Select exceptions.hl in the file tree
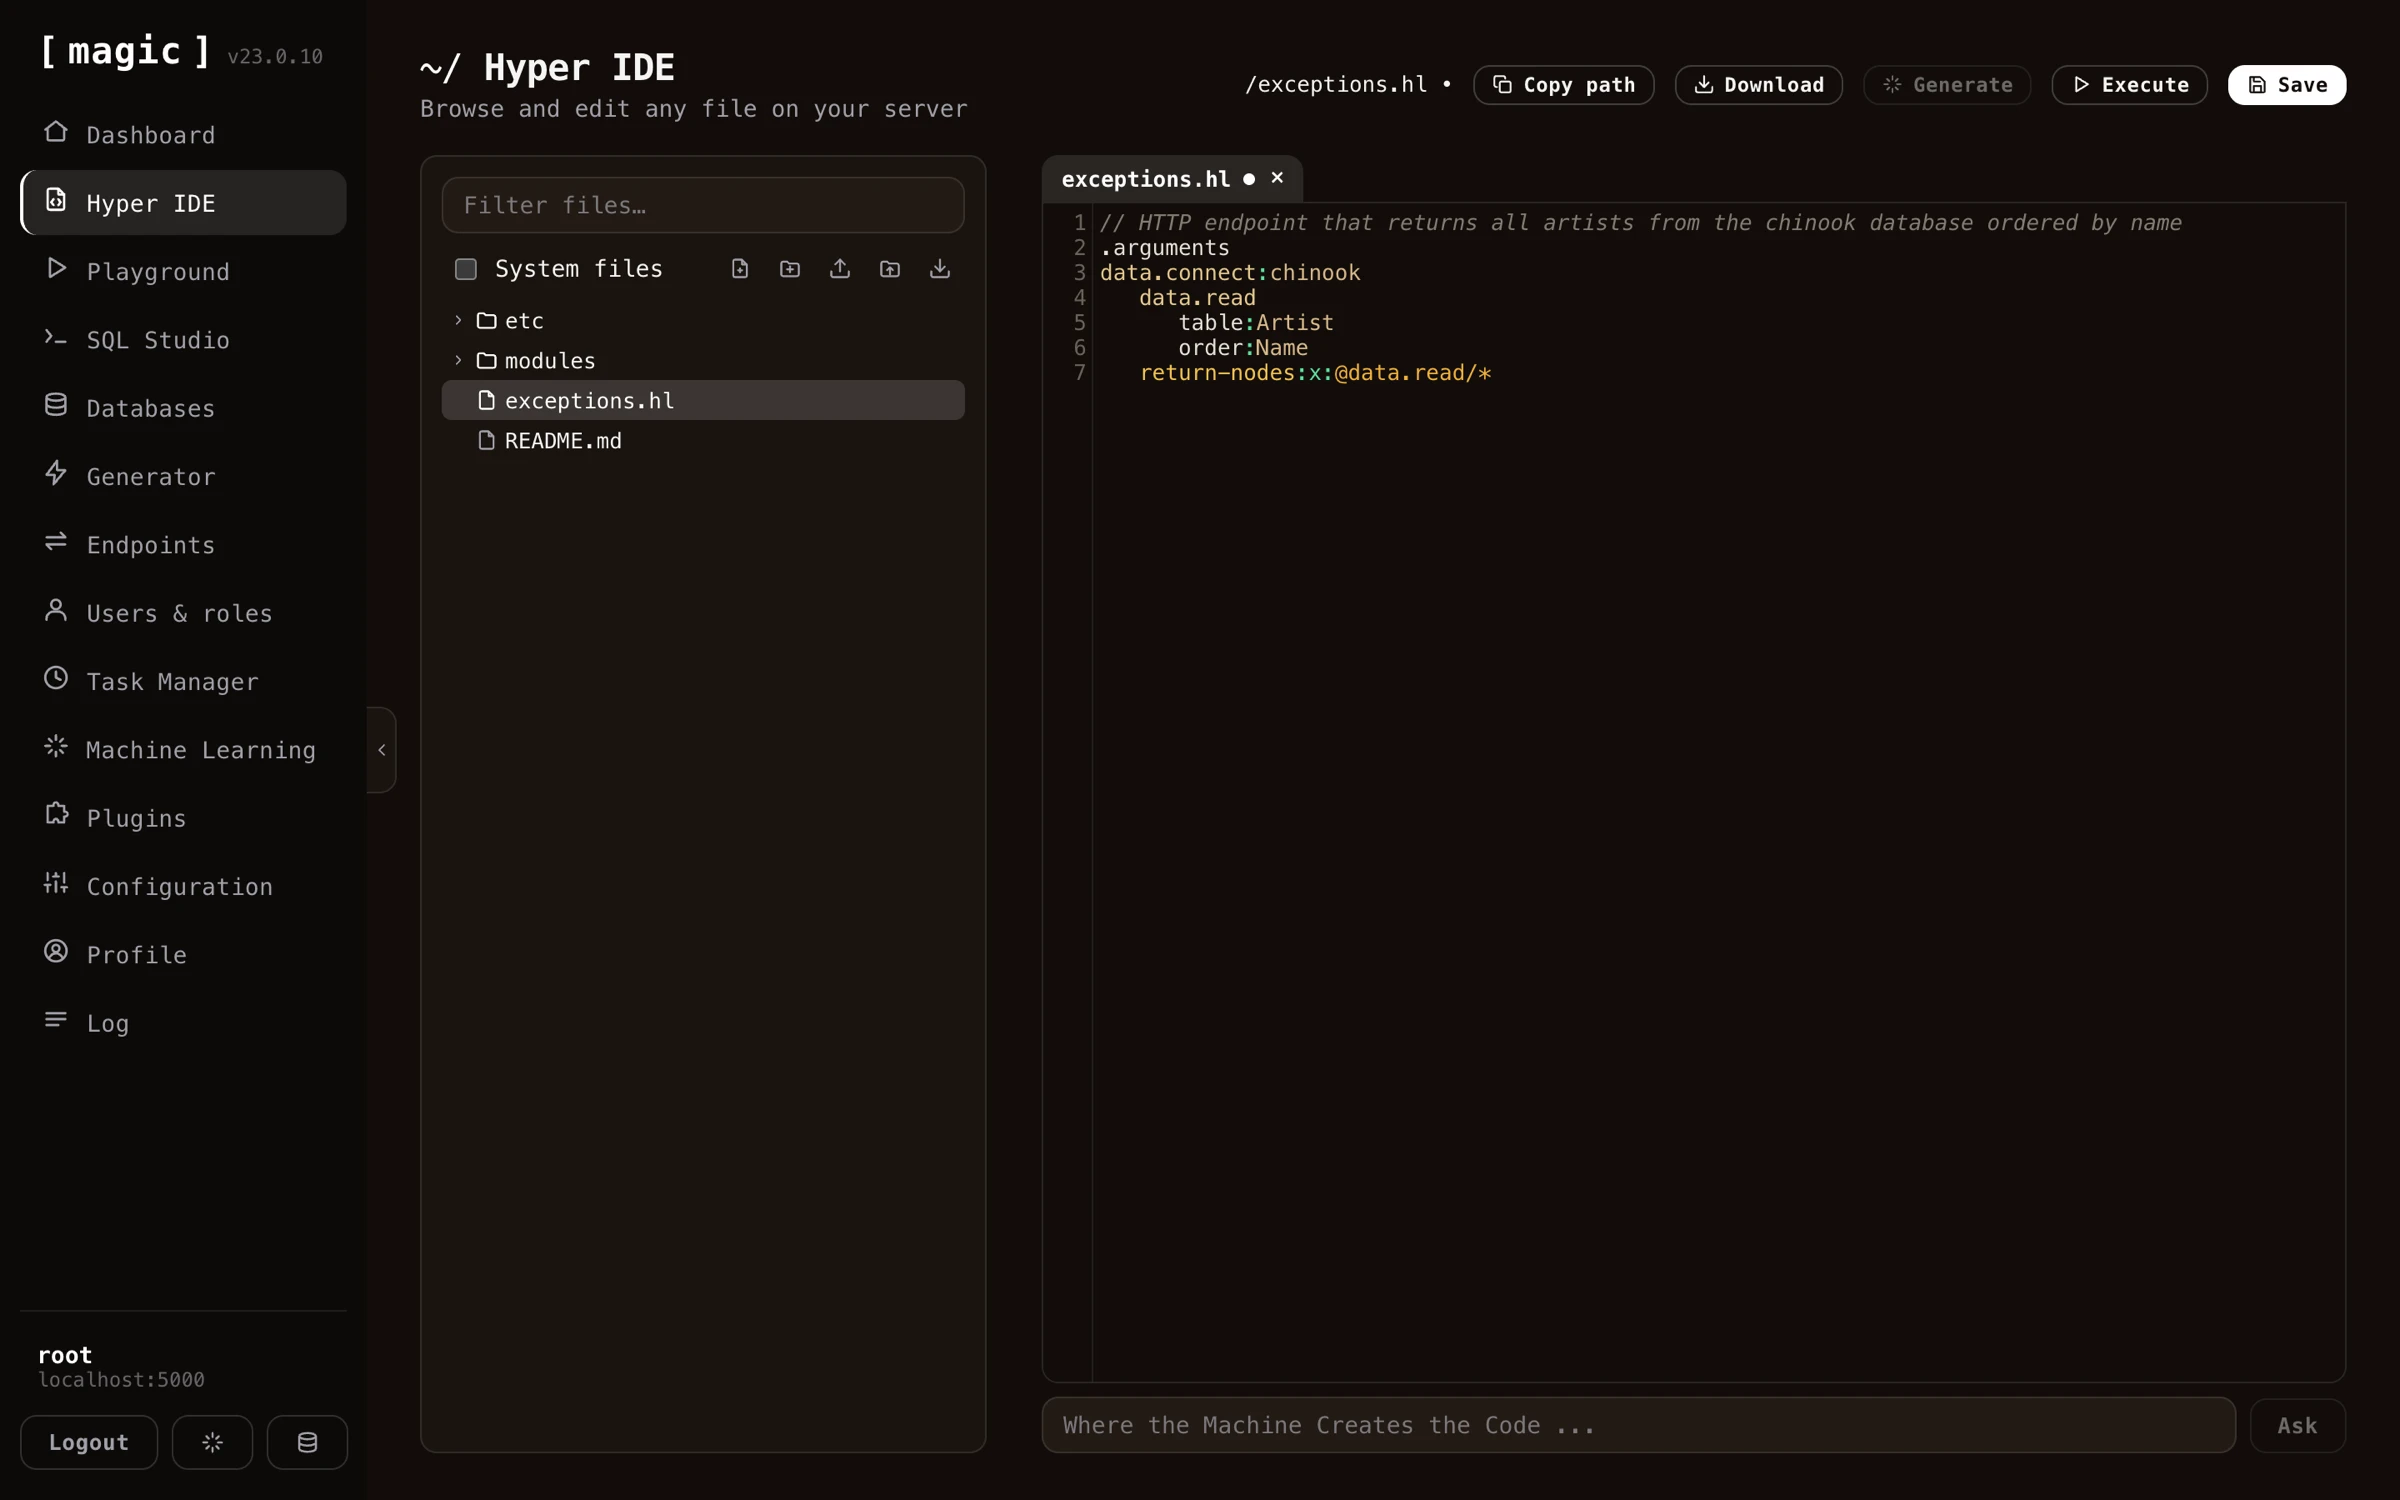 pyautogui.click(x=703, y=400)
